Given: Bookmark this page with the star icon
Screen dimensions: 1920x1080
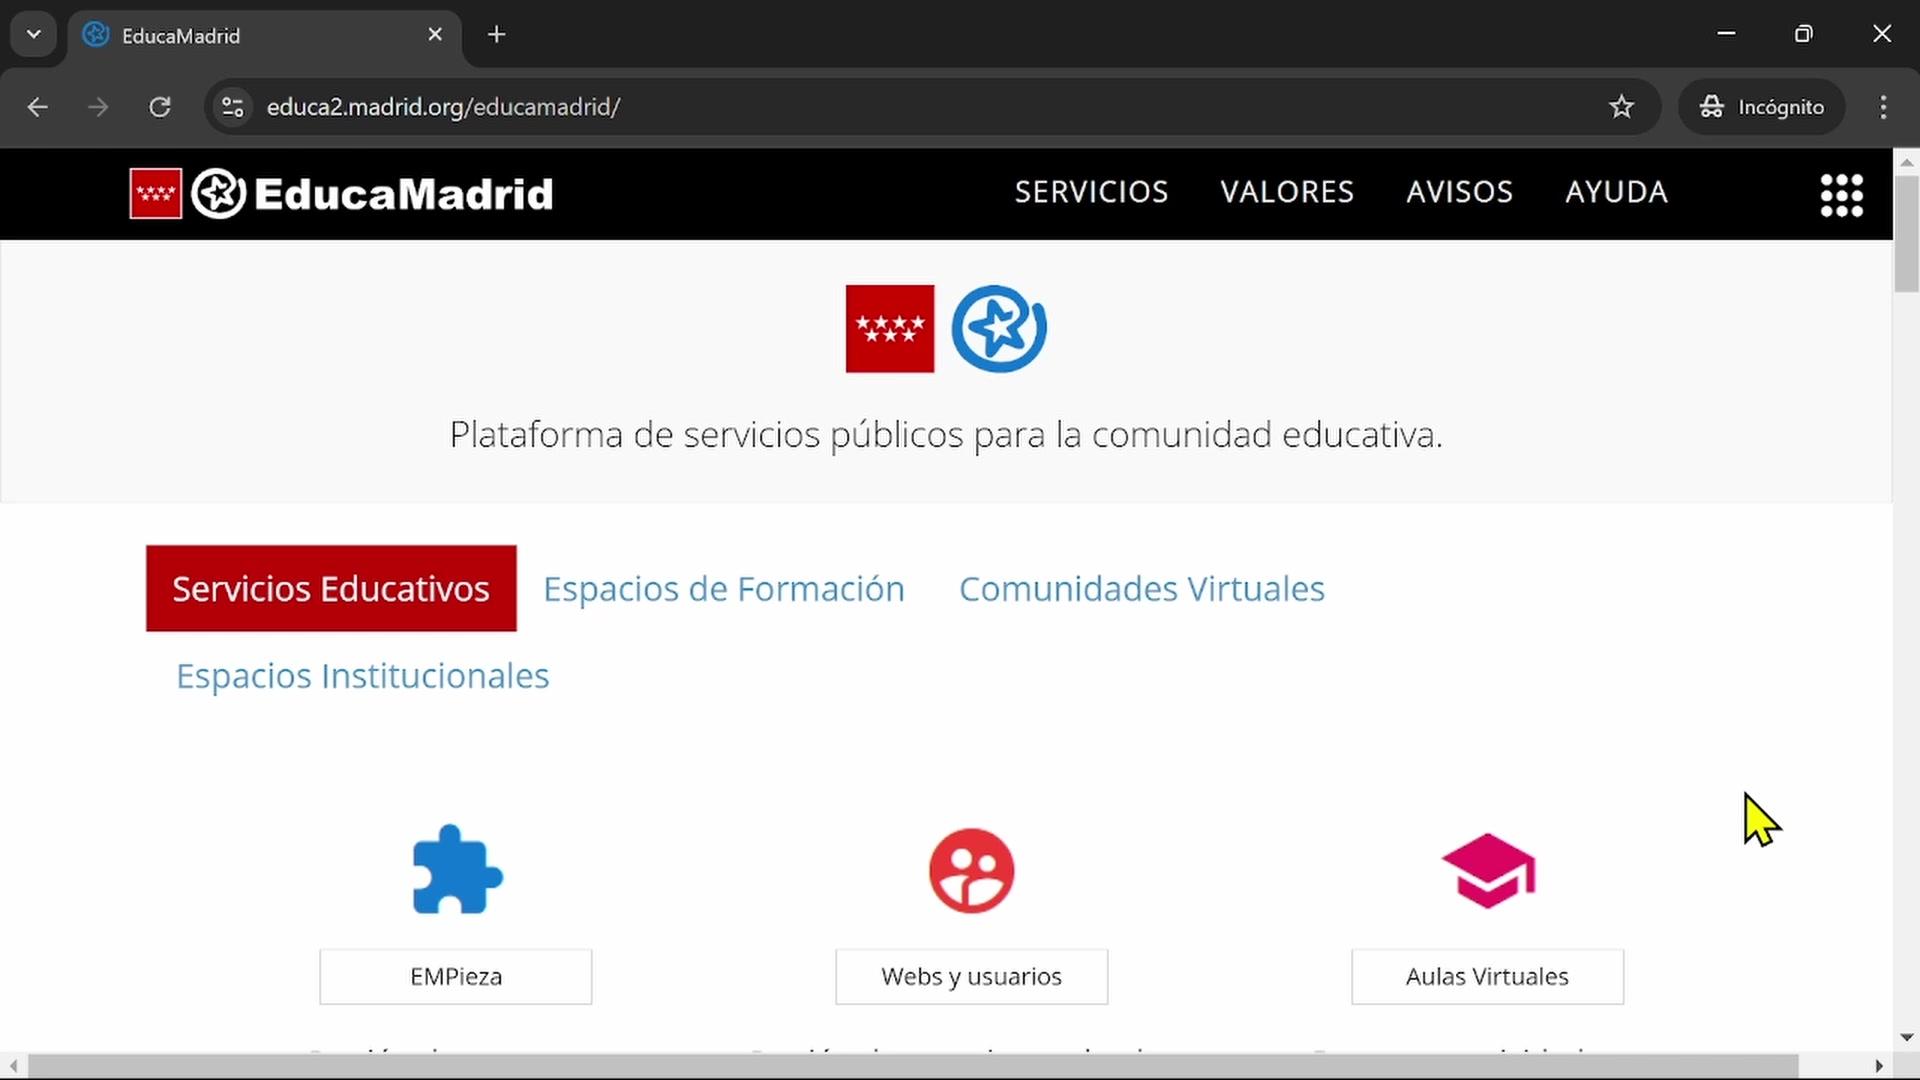Looking at the screenshot, I should [1621, 107].
